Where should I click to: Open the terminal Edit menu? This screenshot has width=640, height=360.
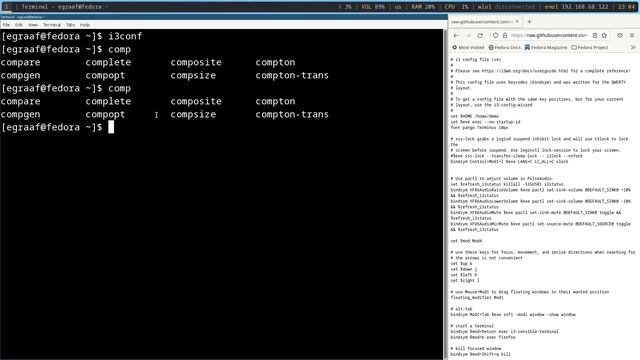(19, 25)
